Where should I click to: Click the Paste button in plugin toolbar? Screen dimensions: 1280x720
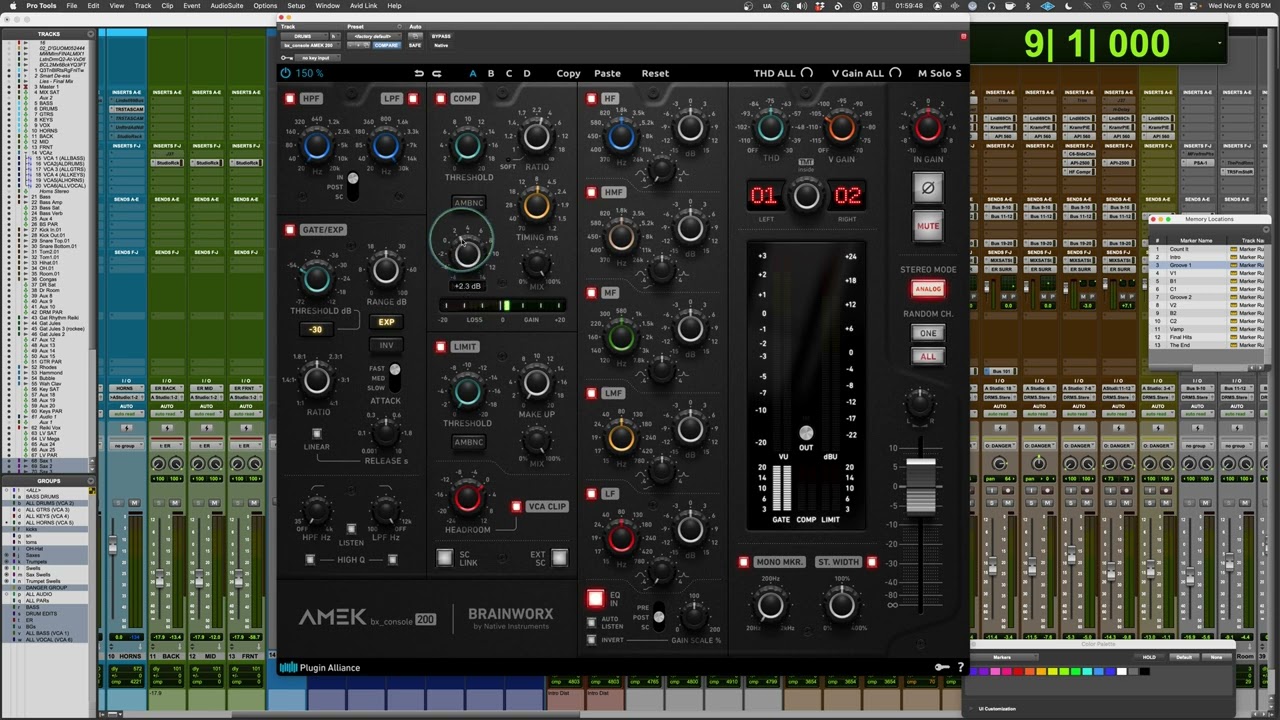coord(607,73)
